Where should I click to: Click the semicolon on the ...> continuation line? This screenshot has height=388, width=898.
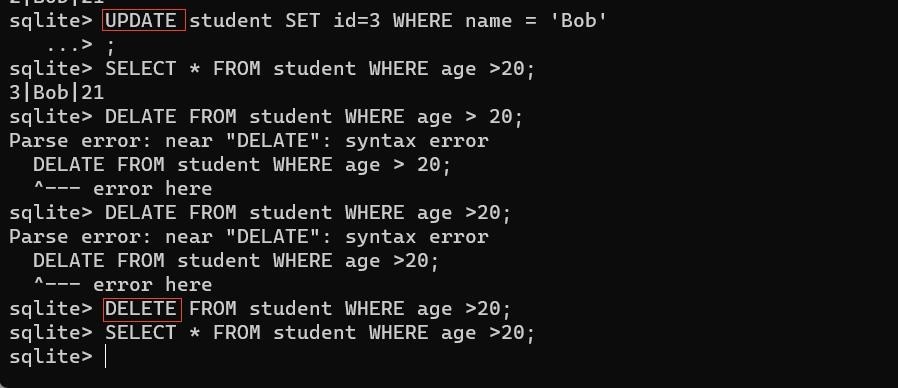click(x=110, y=46)
